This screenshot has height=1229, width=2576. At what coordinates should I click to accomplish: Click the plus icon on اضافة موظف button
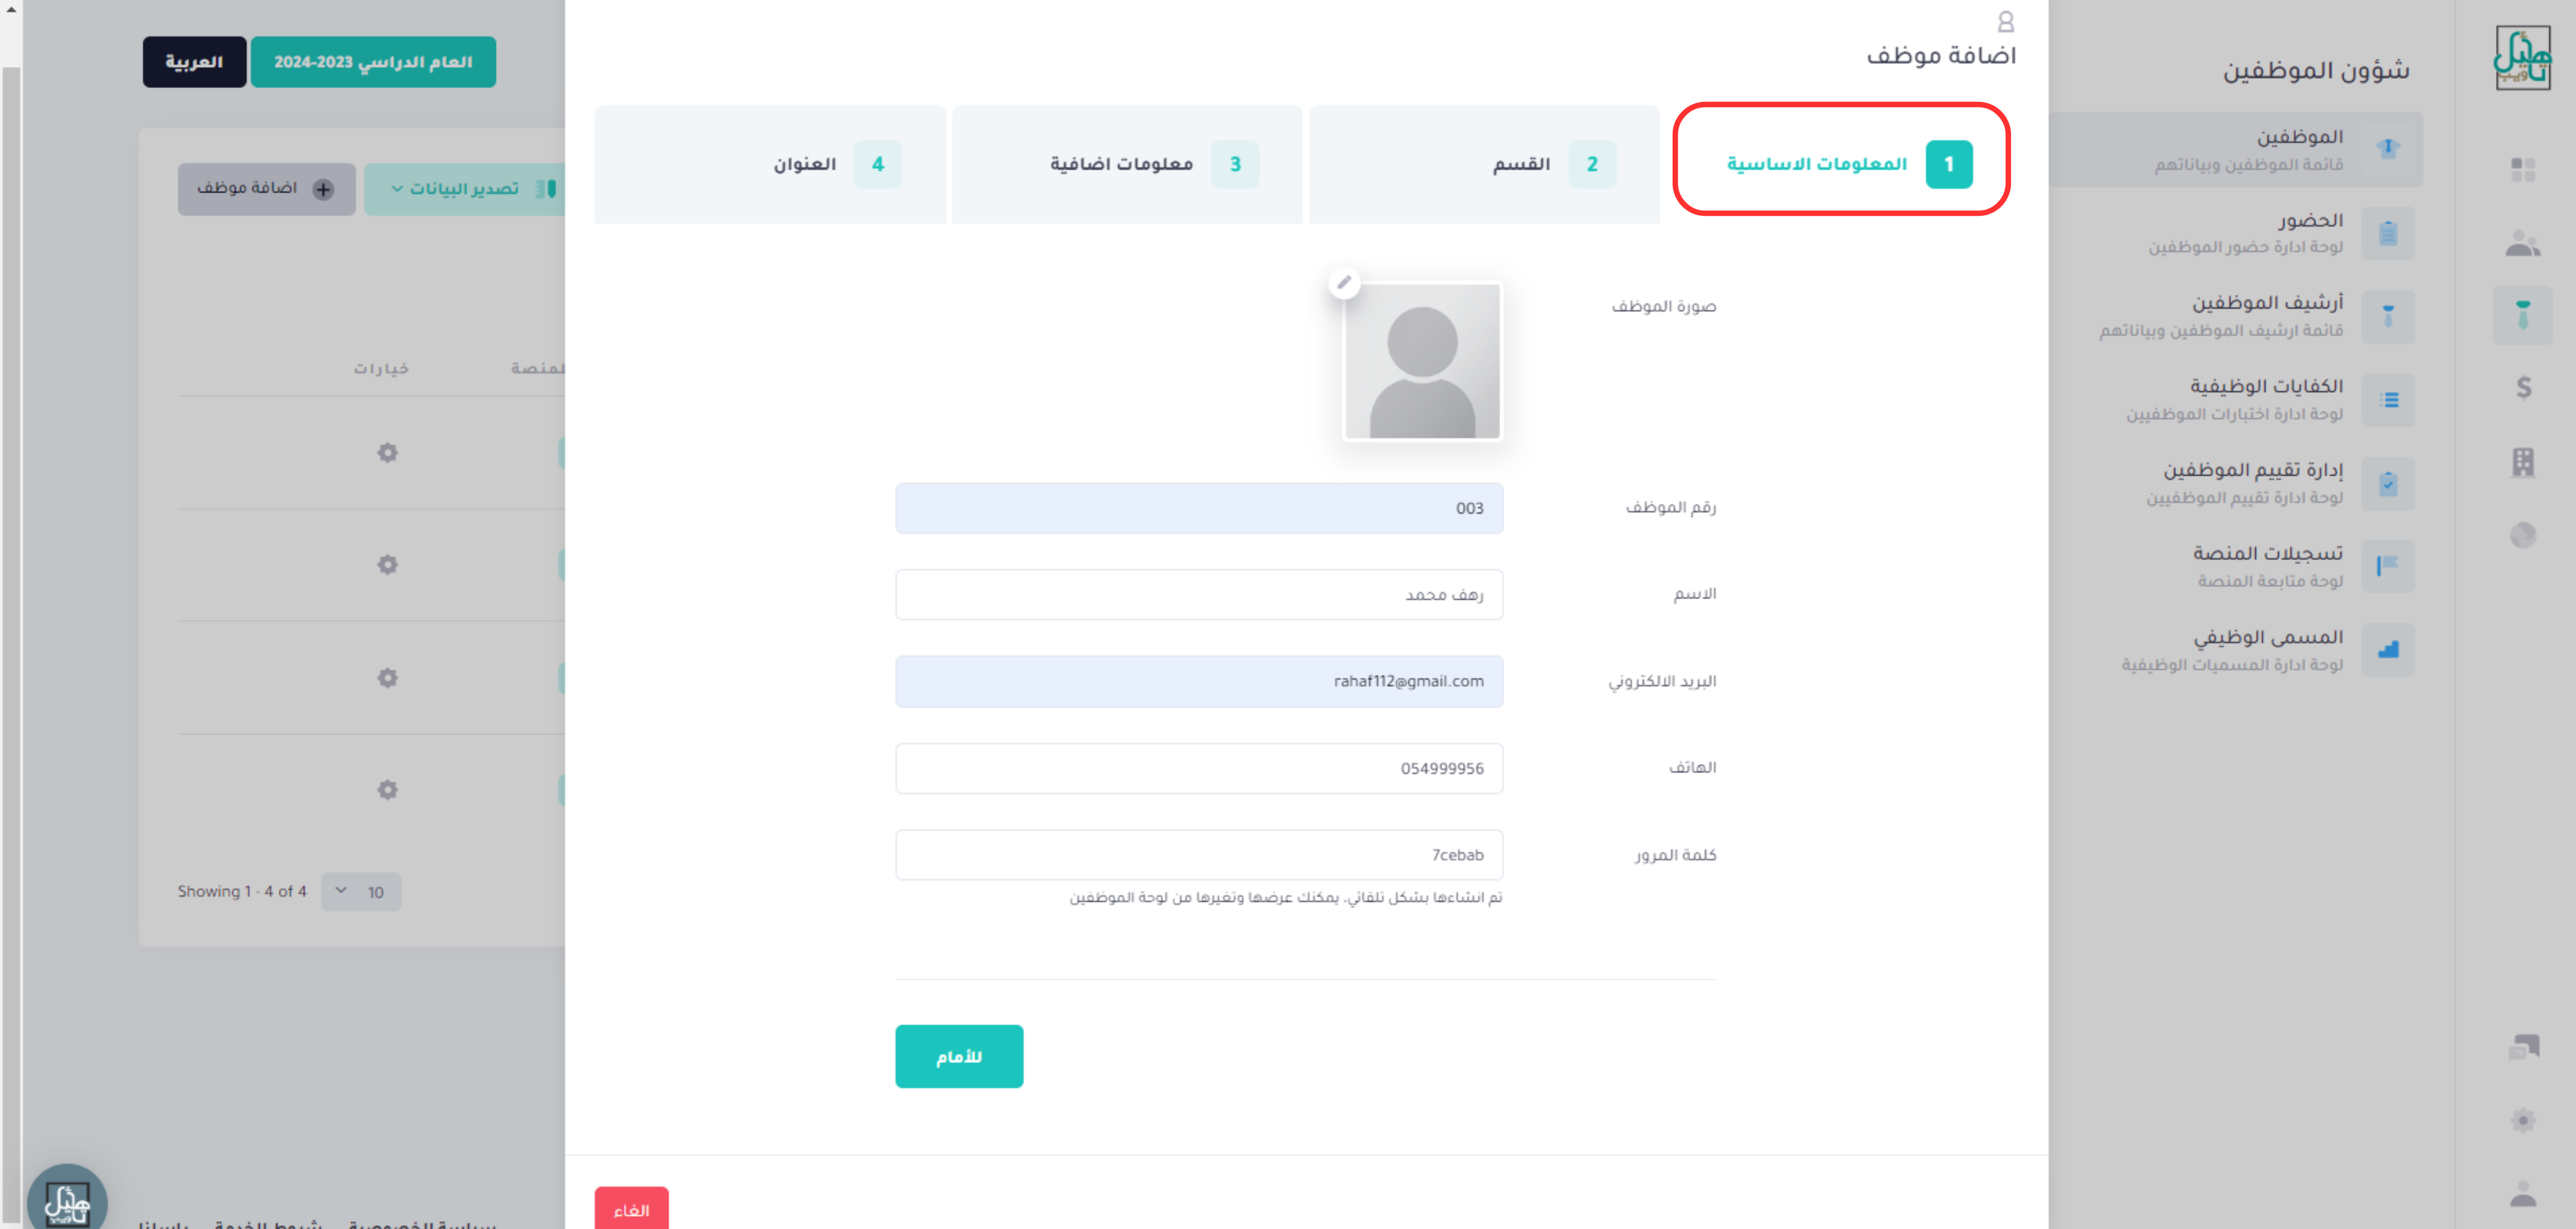coord(323,189)
